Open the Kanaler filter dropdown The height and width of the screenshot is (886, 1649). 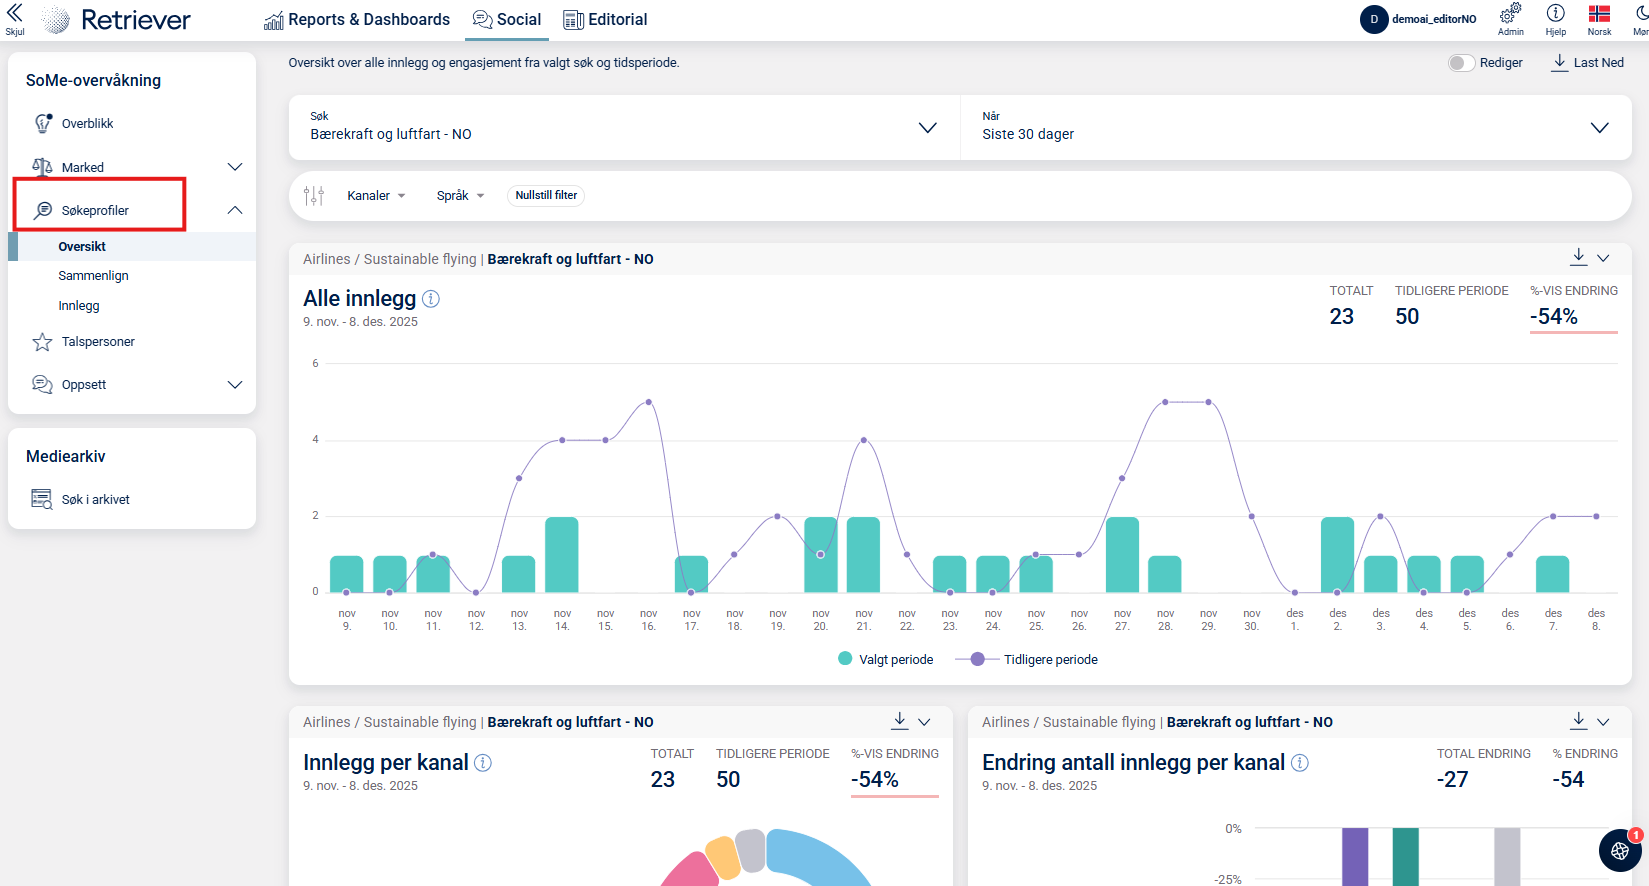[x=376, y=196]
